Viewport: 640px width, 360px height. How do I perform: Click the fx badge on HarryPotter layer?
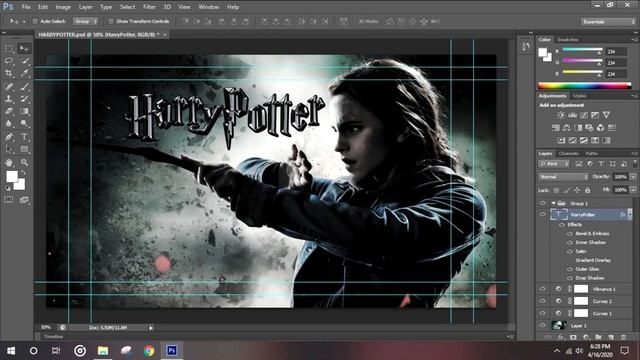tap(623, 214)
